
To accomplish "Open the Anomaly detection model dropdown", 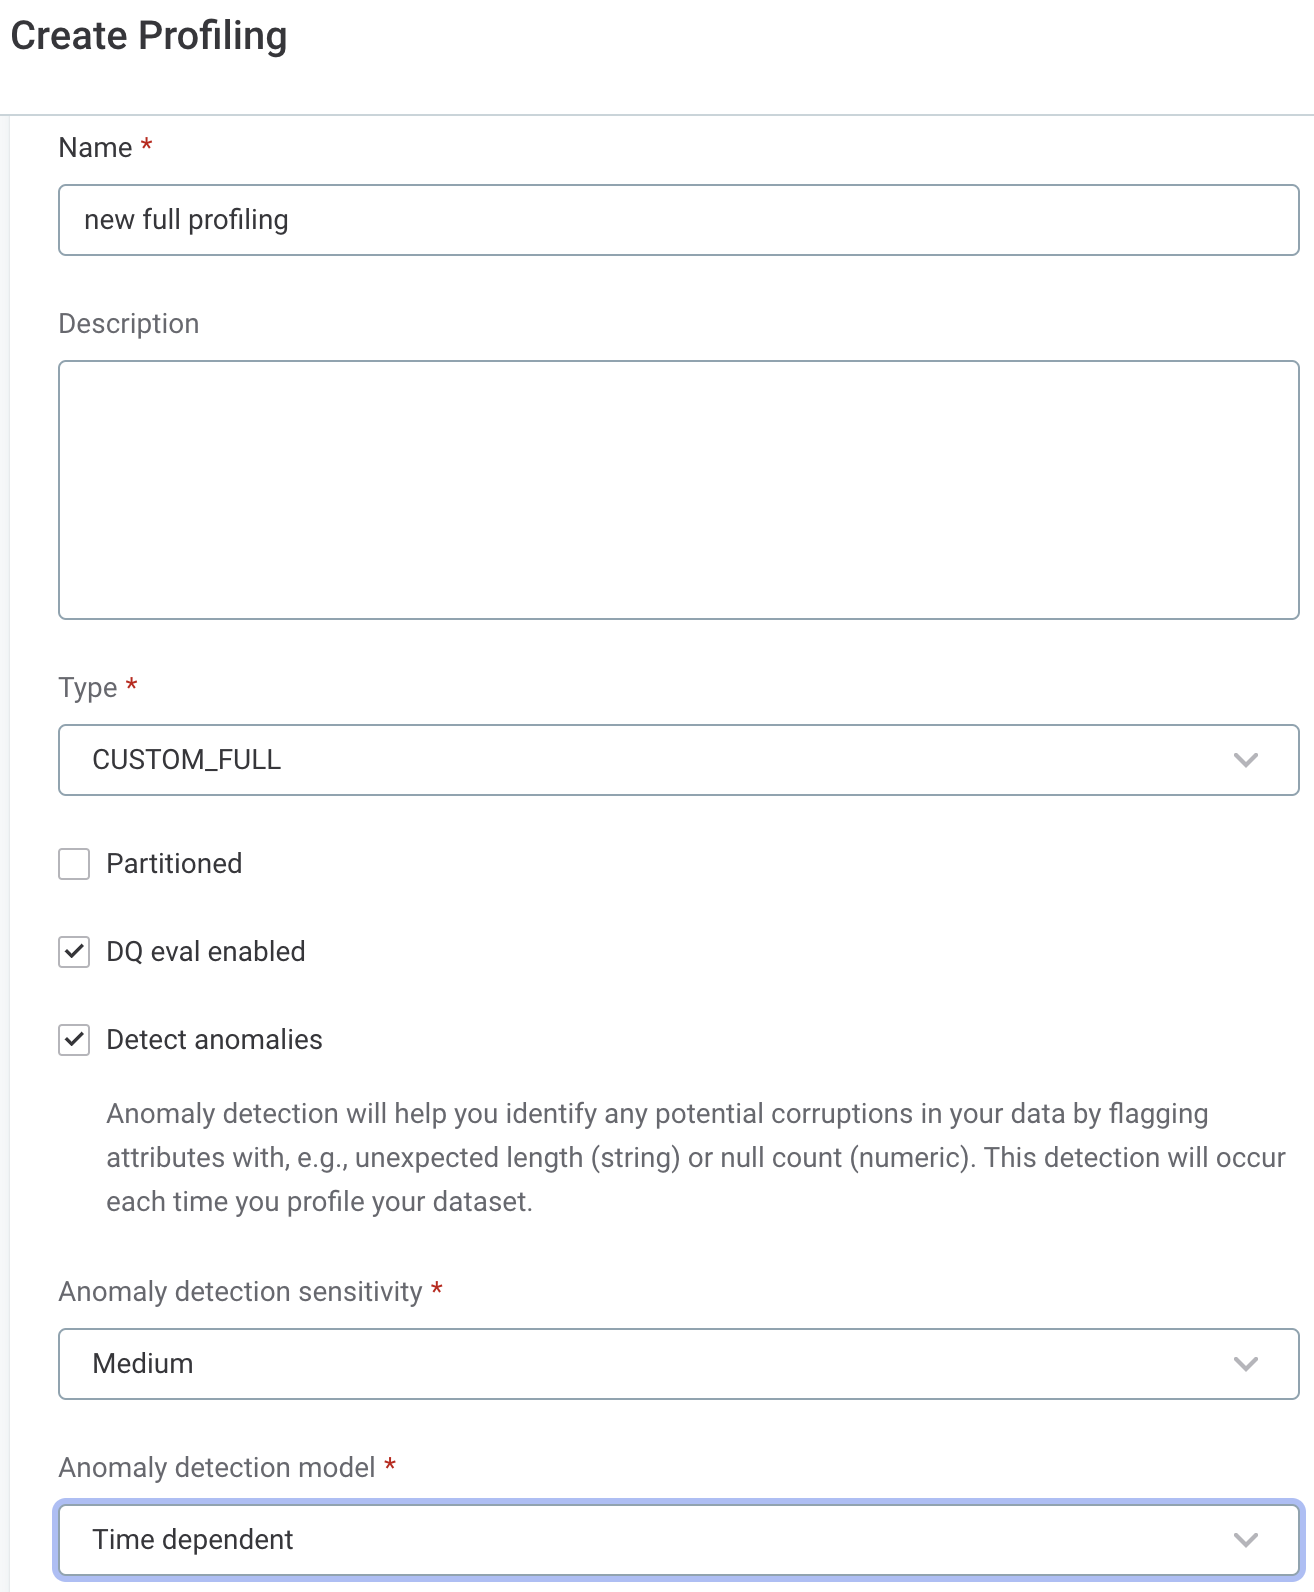I will click(678, 1540).
